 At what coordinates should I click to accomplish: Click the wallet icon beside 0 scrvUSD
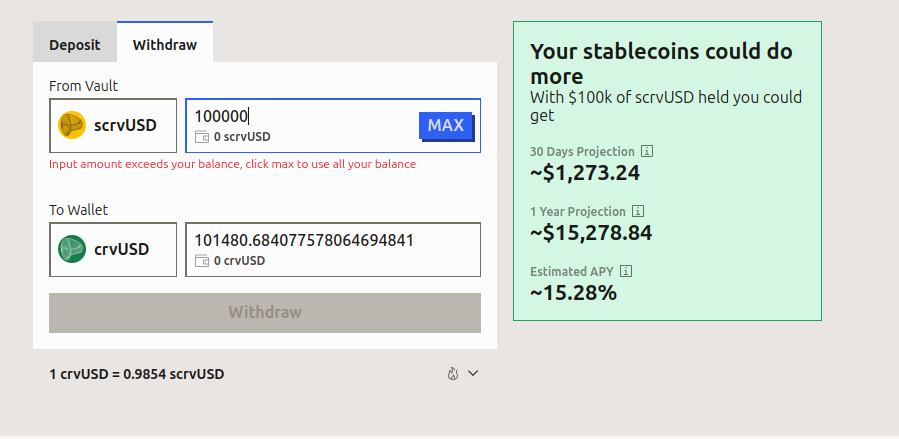(x=202, y=137)
